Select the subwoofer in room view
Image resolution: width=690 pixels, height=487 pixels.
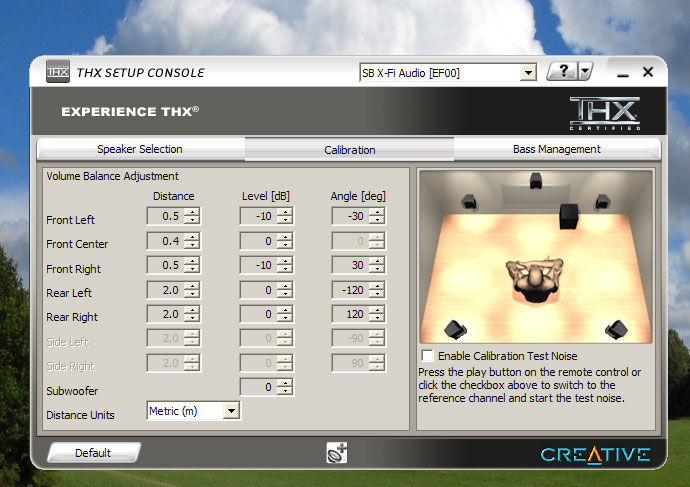click(569, 216)
